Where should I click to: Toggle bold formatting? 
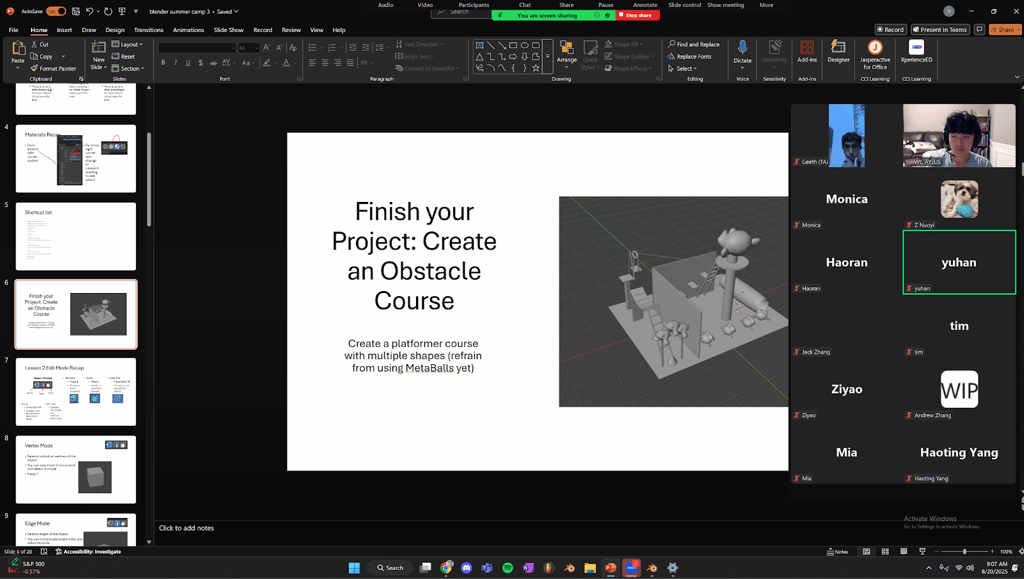[x=163, y=62]
